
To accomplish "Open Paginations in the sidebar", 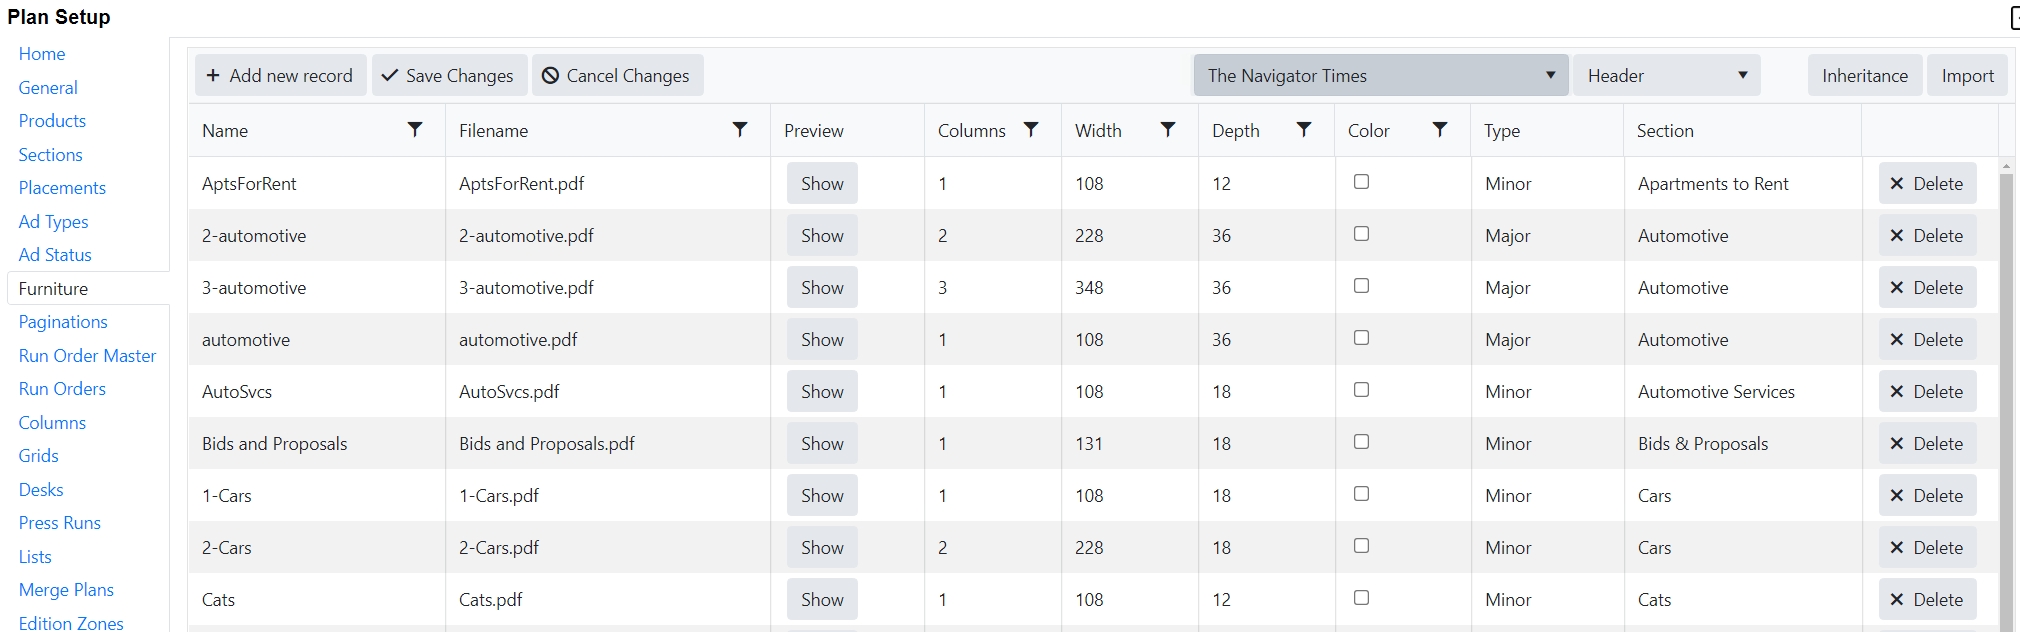I will (x=63, y=322).
